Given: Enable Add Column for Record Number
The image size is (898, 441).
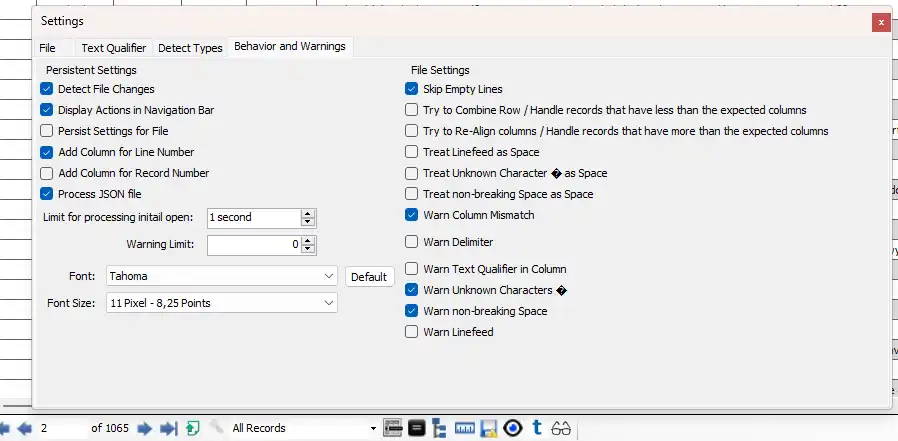Looking at the screenshot, I should (x=46, y=173).
